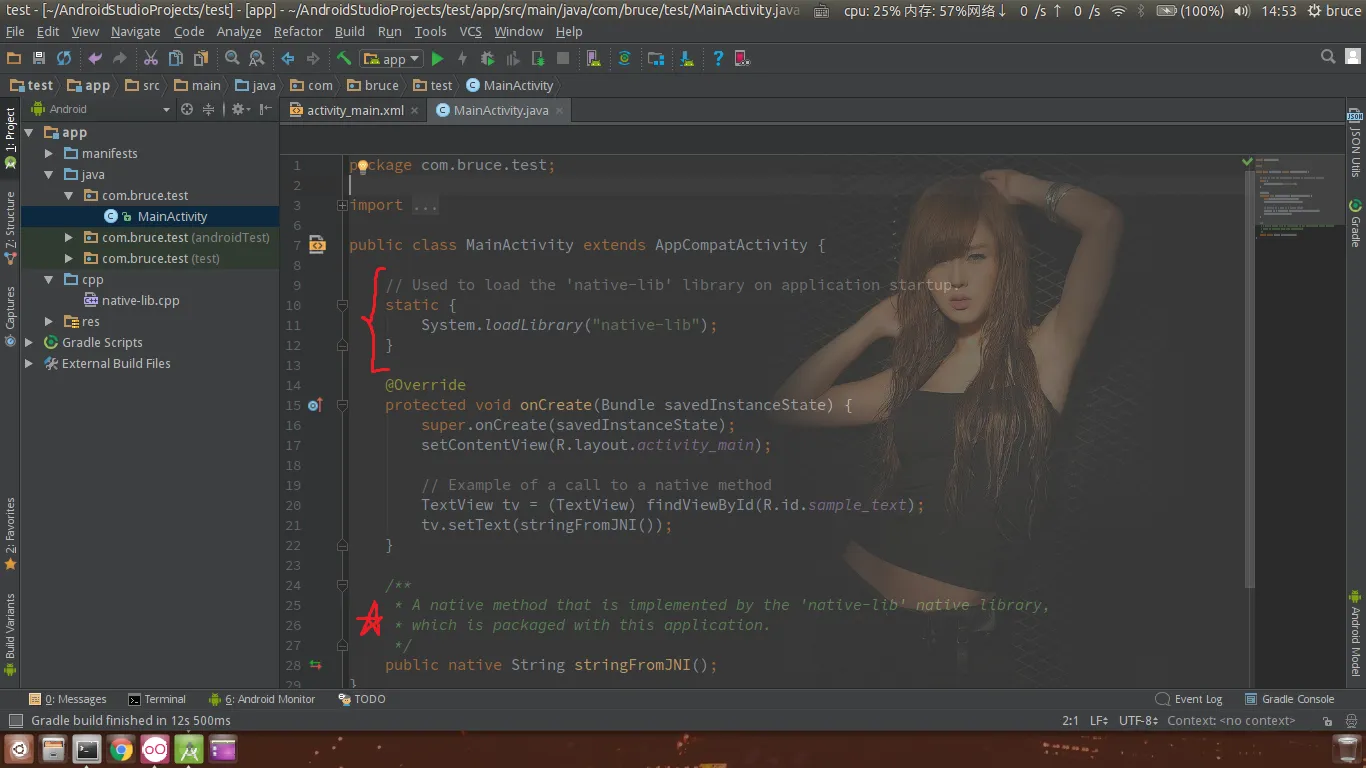The width and height of the screenshot is (1366, 768).
Task: Click the read-only lock icon in status bar
Action: pyautogui.click(x=1329, y=720)
